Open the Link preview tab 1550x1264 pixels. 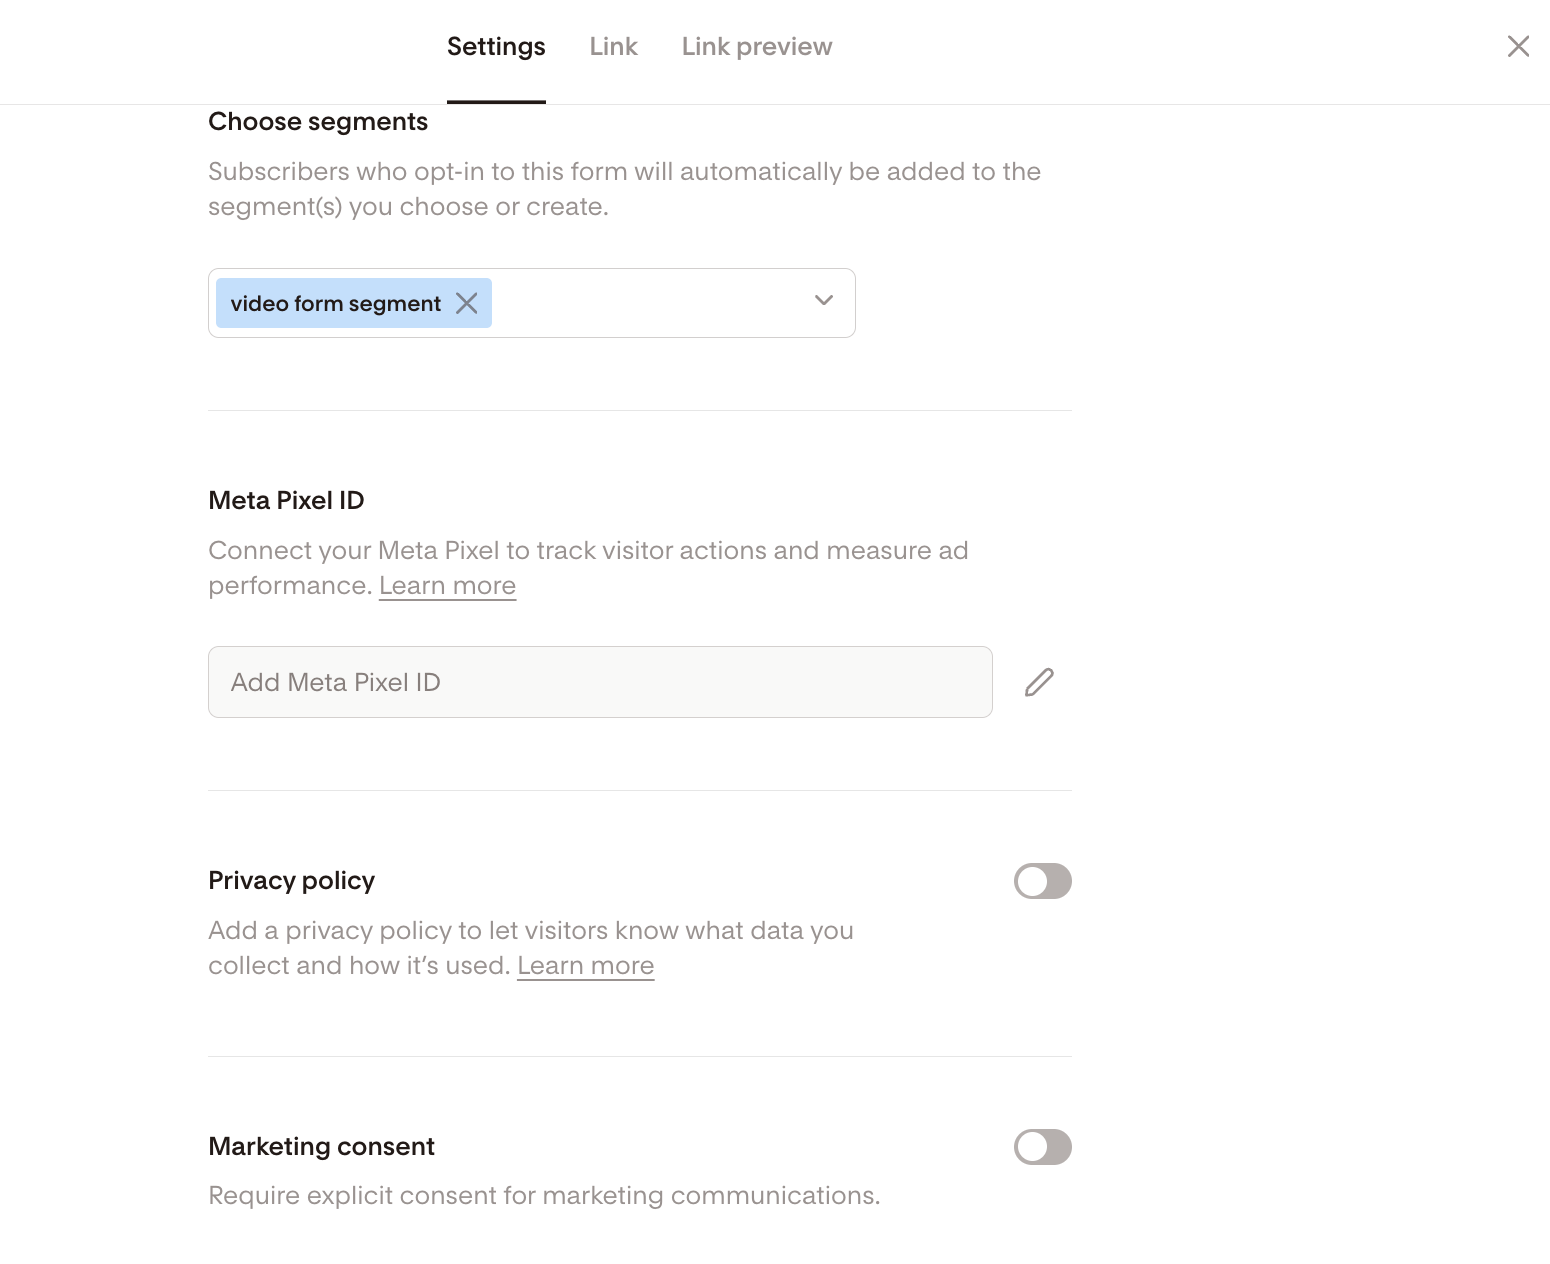coord(756,47)
